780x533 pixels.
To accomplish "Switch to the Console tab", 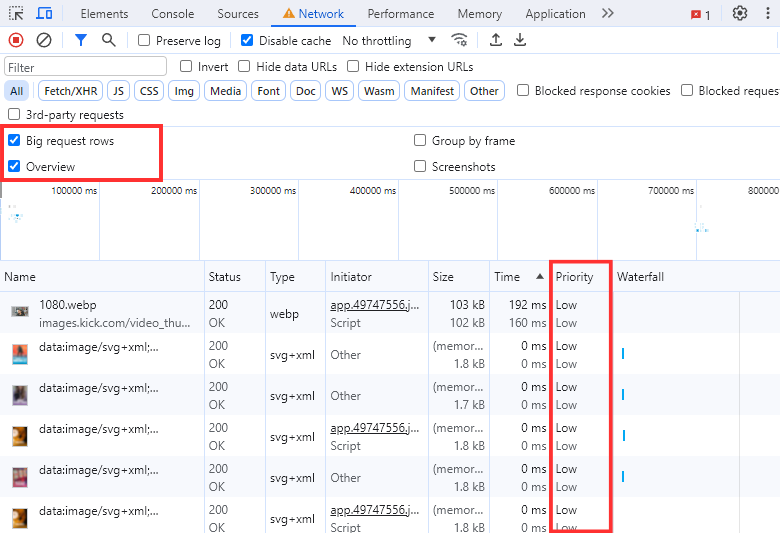I will click(x=173, y=14).
